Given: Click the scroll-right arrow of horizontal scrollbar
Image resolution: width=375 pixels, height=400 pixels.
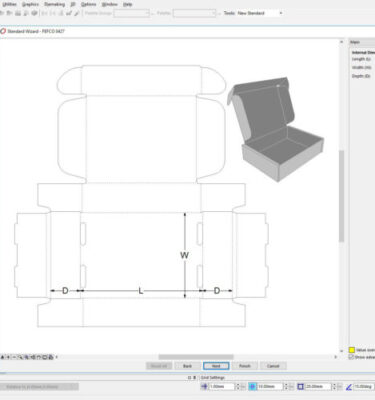Looking at the screenshot, I should click(336, 357).
